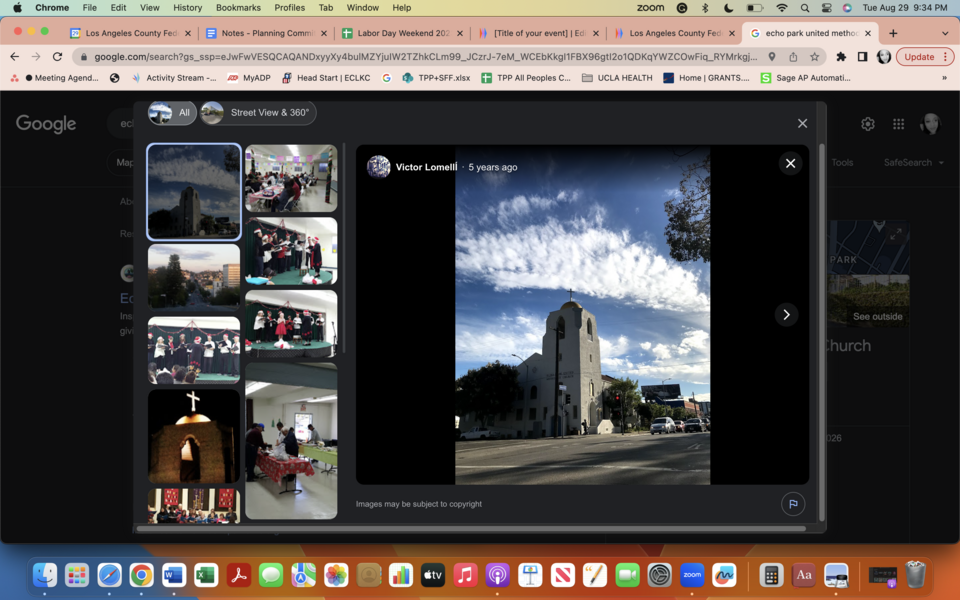This screenshot has height=600, width=960.
Task: Expand the Chrome tab search chevron
Action: click(945, 33)
